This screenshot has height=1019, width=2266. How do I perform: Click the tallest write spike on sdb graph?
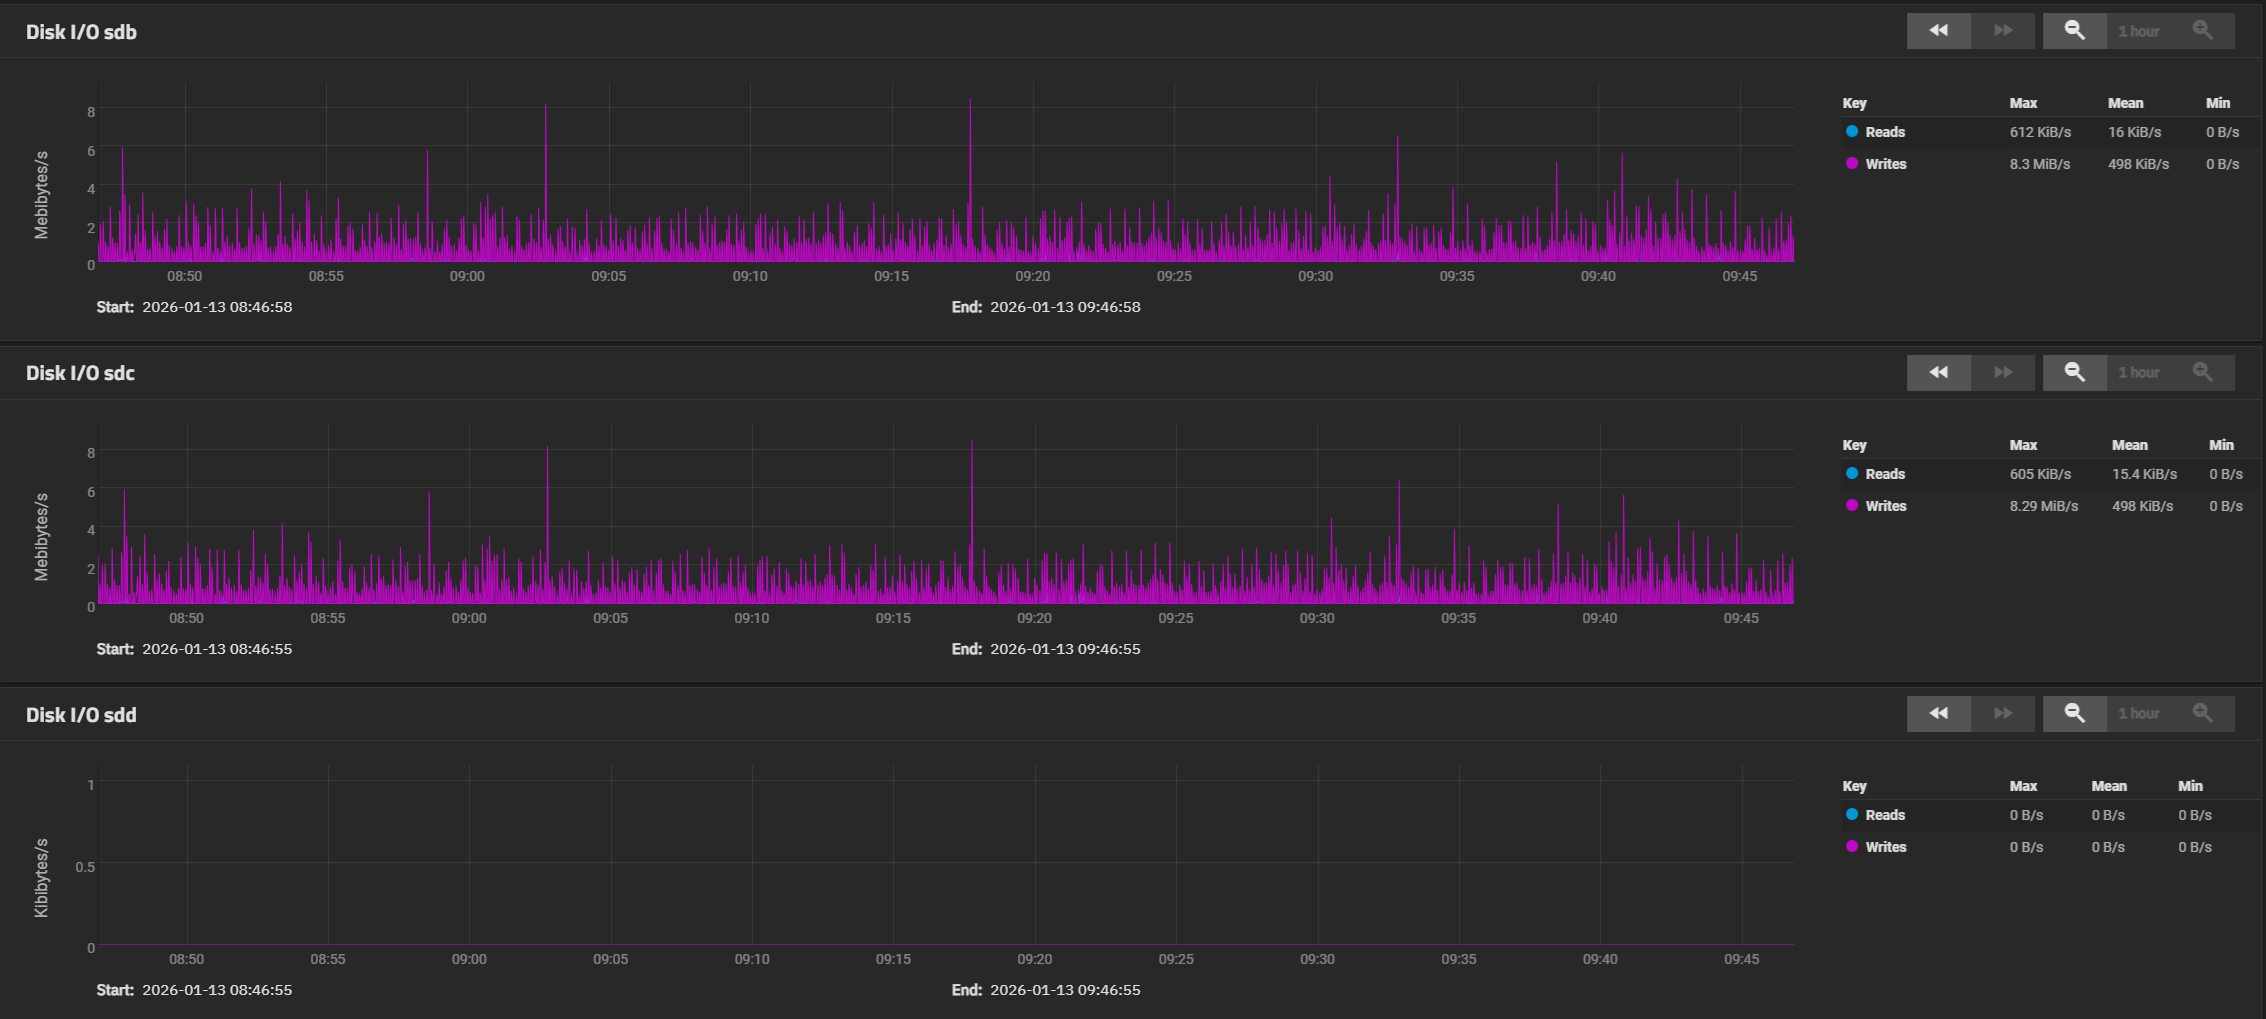970,102
